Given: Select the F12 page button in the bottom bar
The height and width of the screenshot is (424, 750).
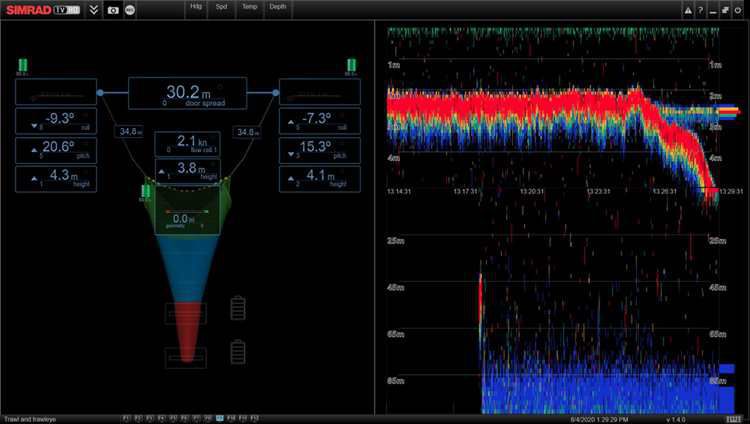Looking at the screenshot, I should pyautogui.click(x=254, y=419).
